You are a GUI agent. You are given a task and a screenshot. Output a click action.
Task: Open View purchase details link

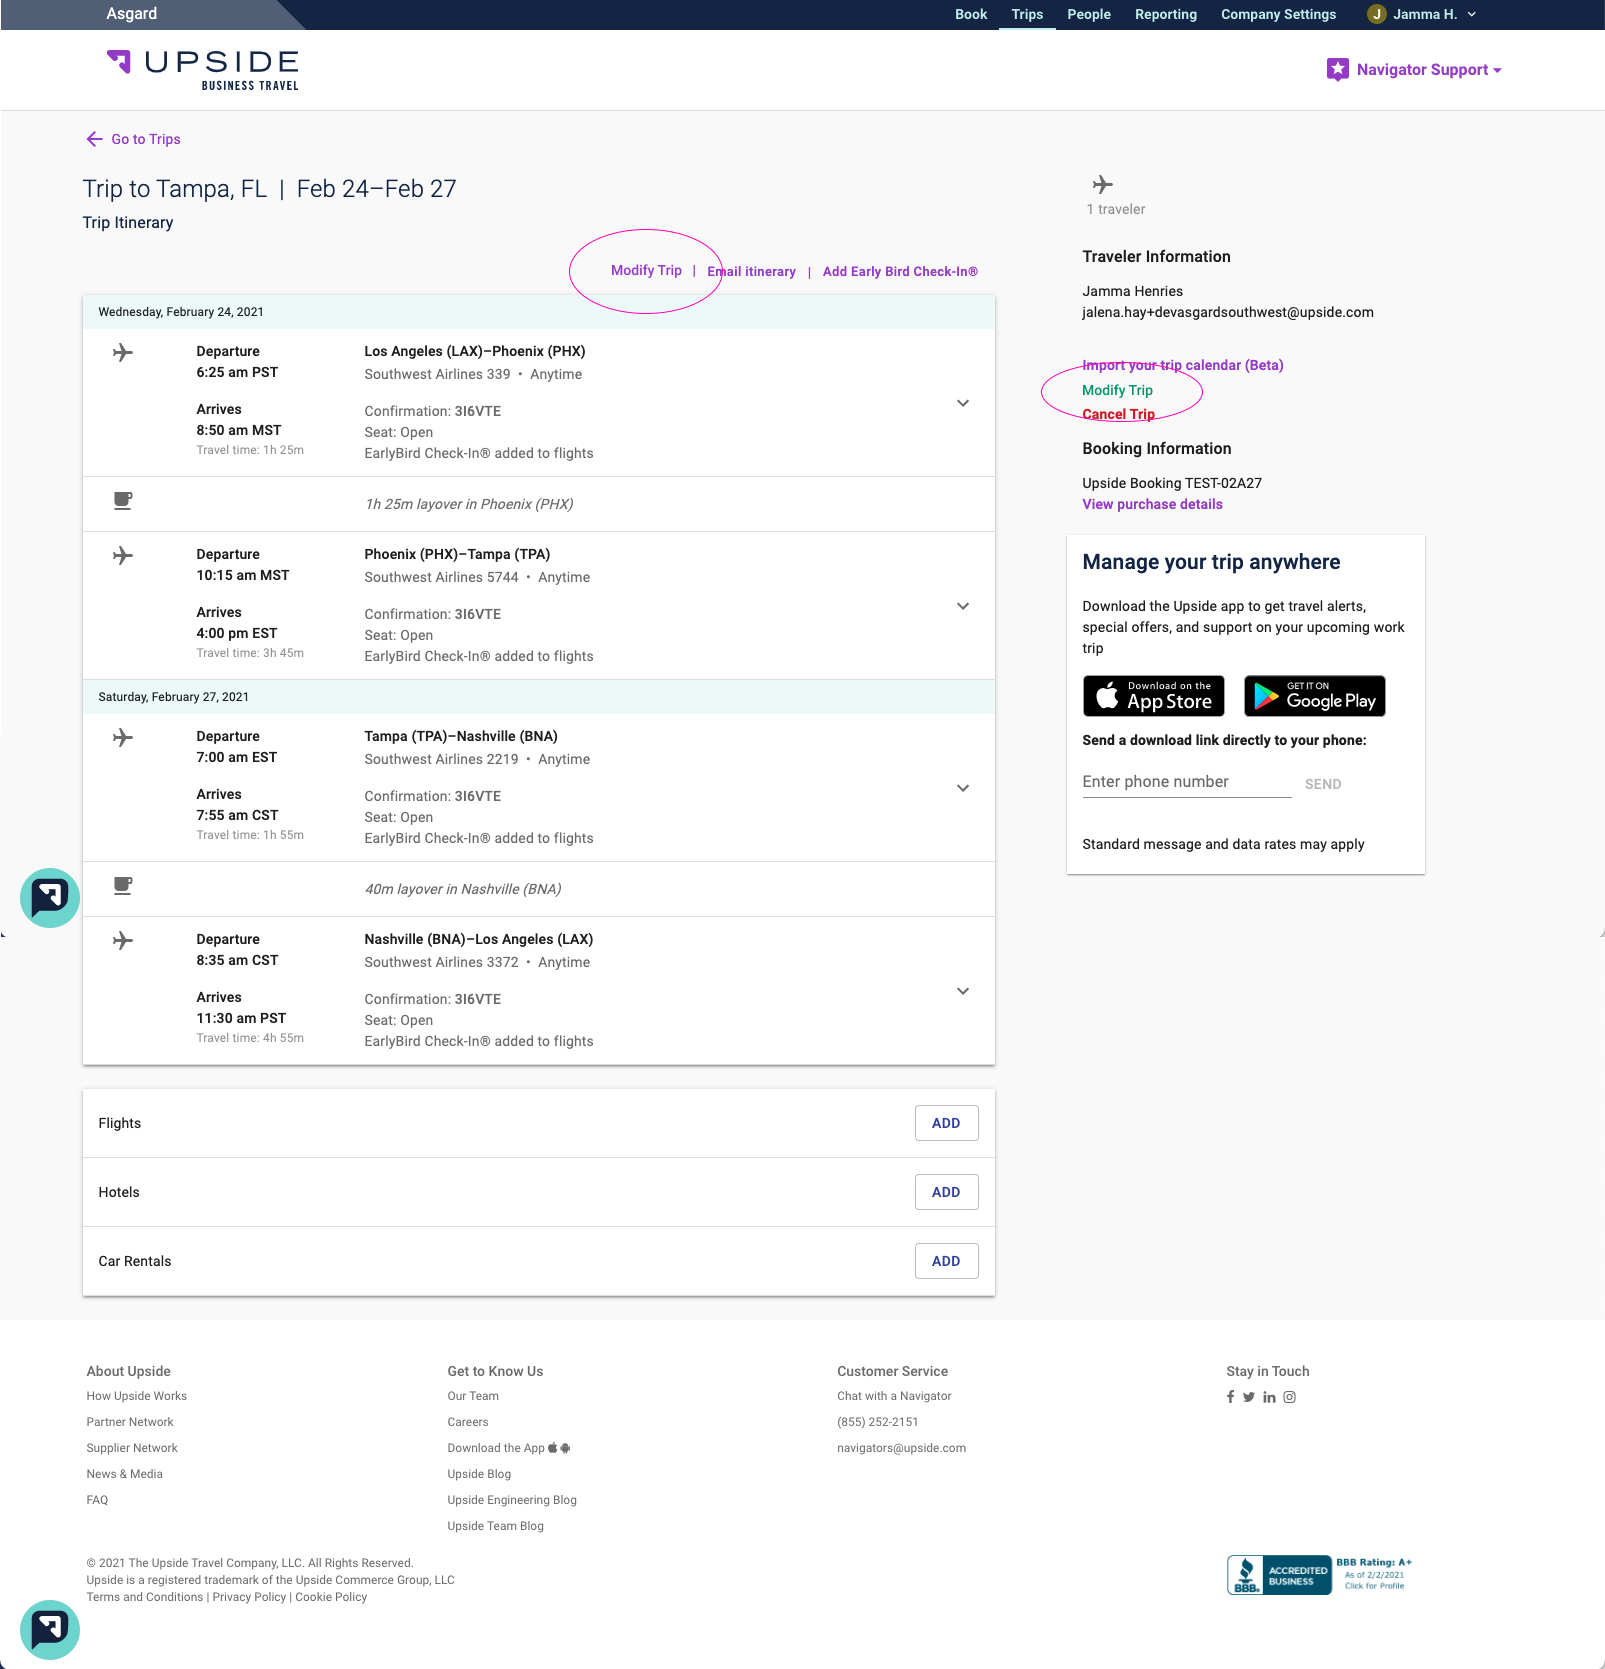click(1152, 504)
